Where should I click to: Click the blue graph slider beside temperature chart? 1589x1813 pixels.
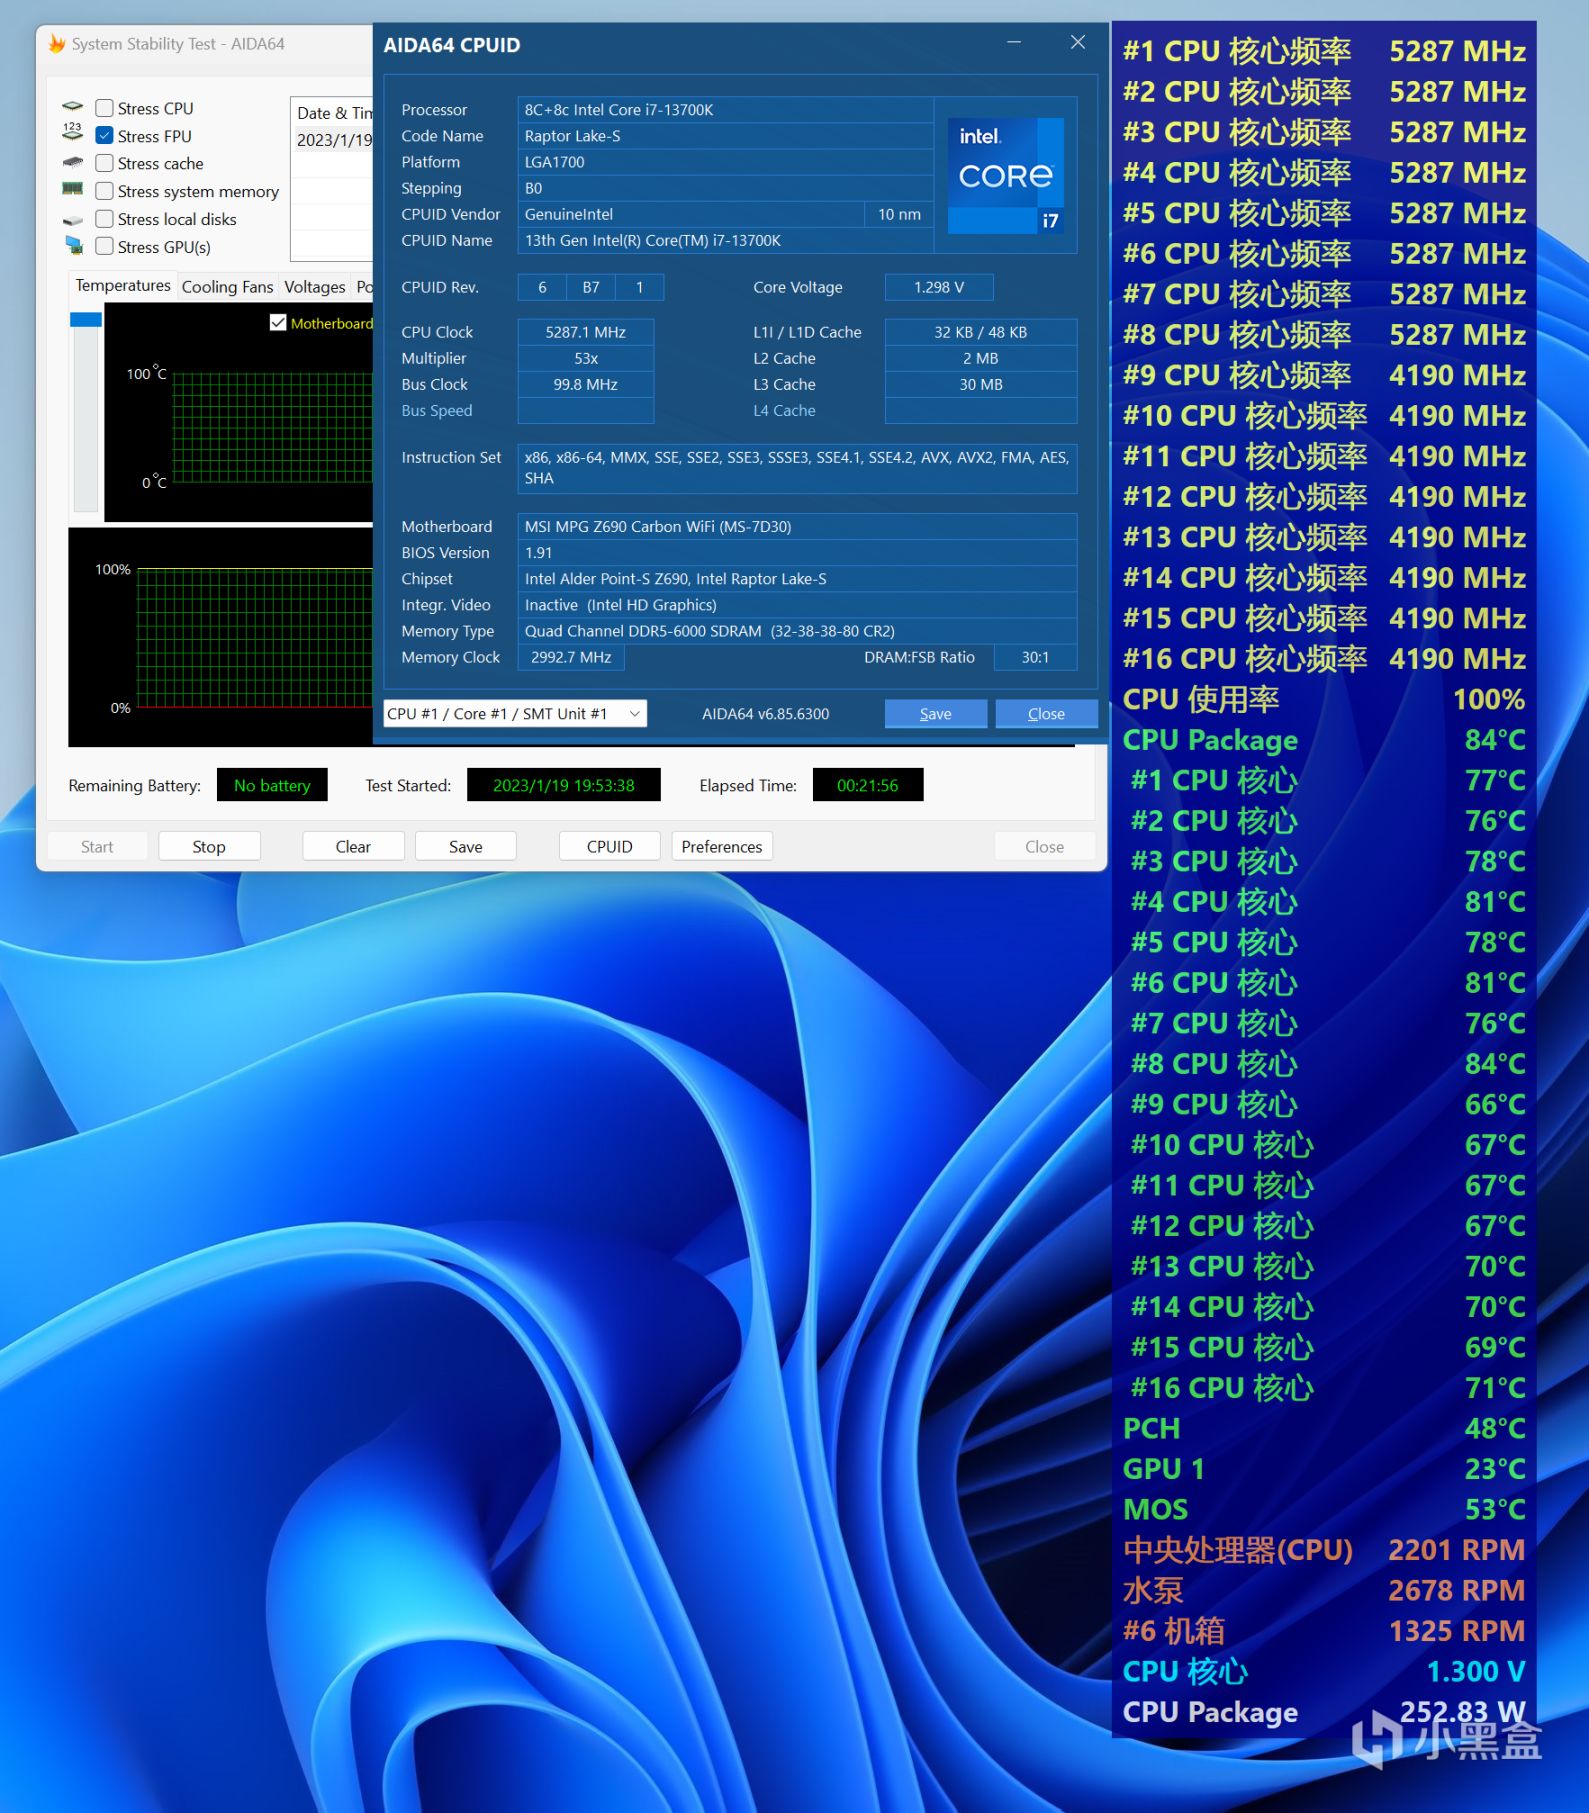coord(86,320)
